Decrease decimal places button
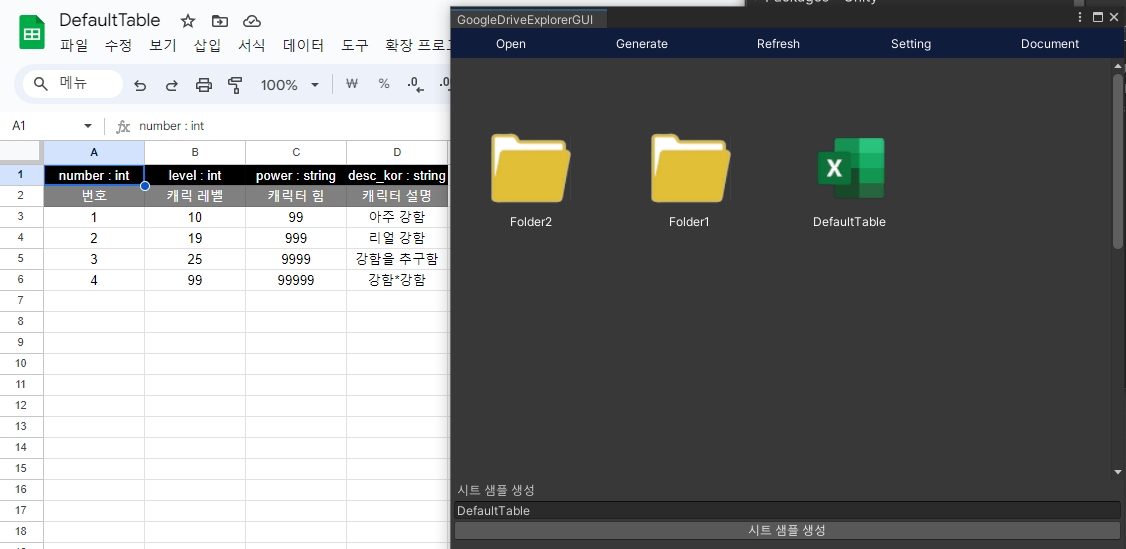 click(x=415, y=85)
